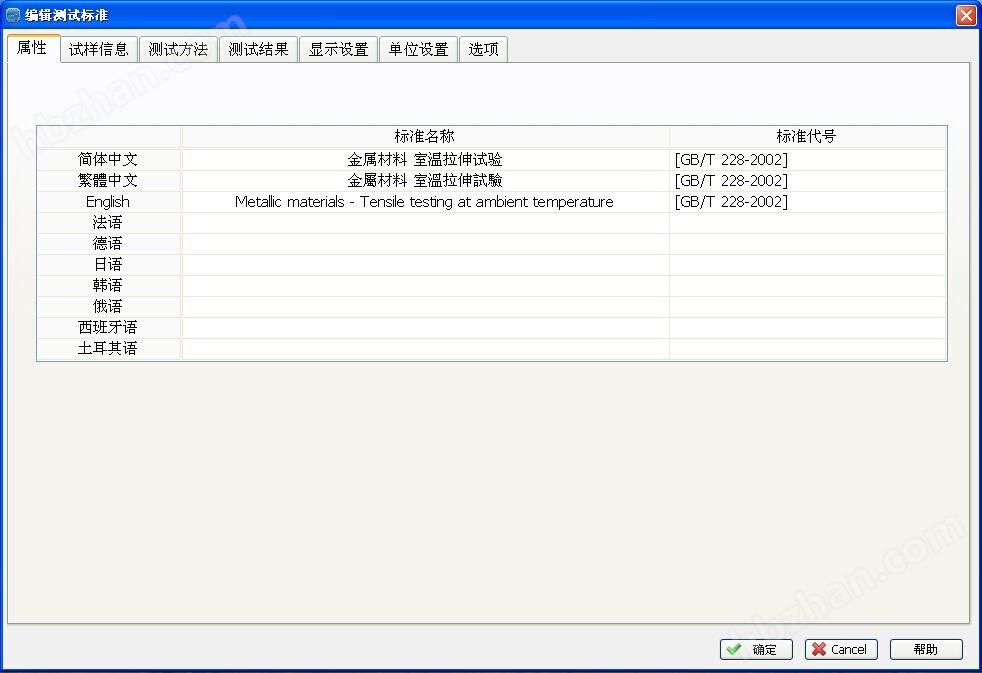Open the 测试方法 tab
Image resolution: width=982 pixels, height=673 pixels.
(x=178, y=49)
